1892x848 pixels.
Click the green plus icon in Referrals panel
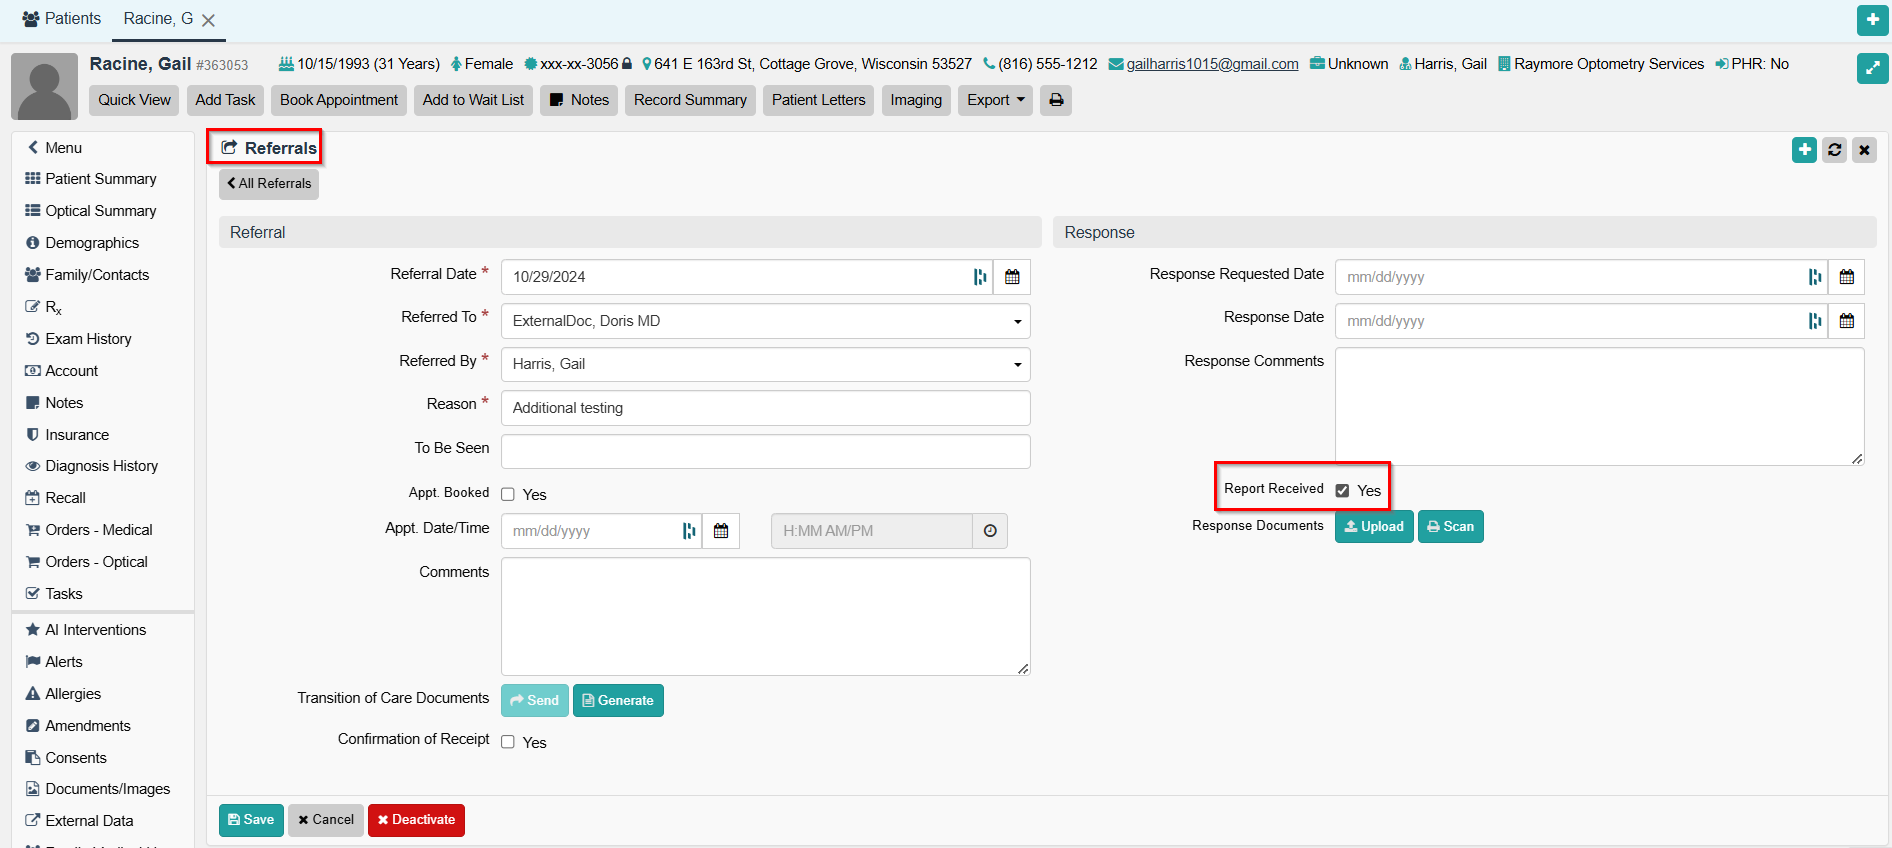tap(1804, 150)
